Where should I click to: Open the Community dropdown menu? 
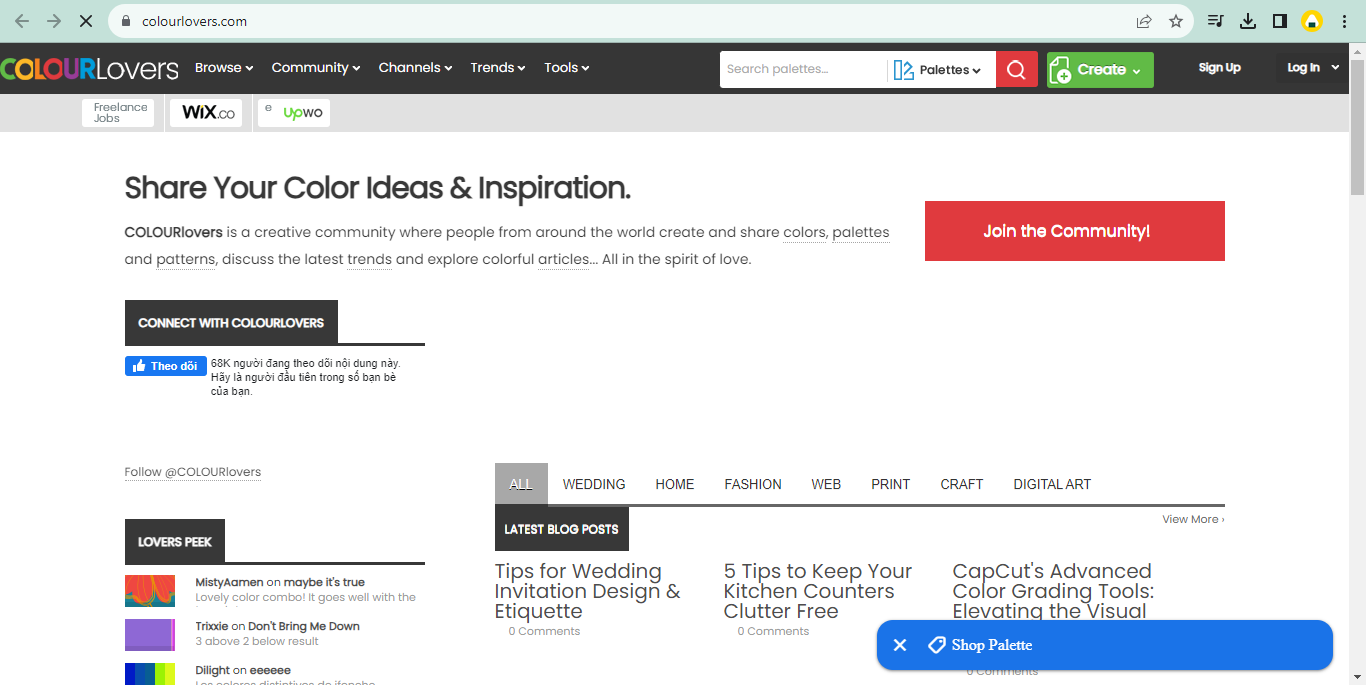point(316,68)
